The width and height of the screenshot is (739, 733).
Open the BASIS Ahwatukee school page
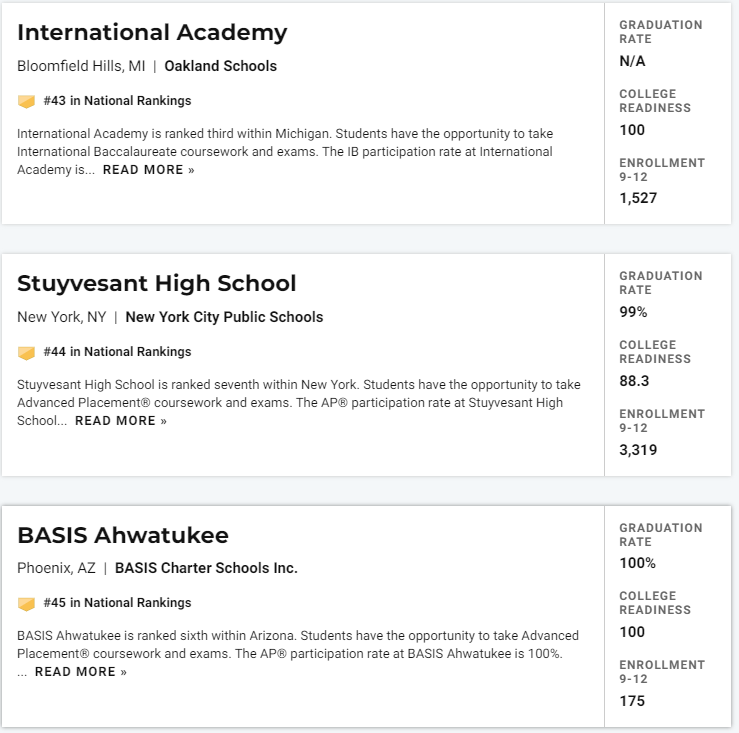pos(123,535)
